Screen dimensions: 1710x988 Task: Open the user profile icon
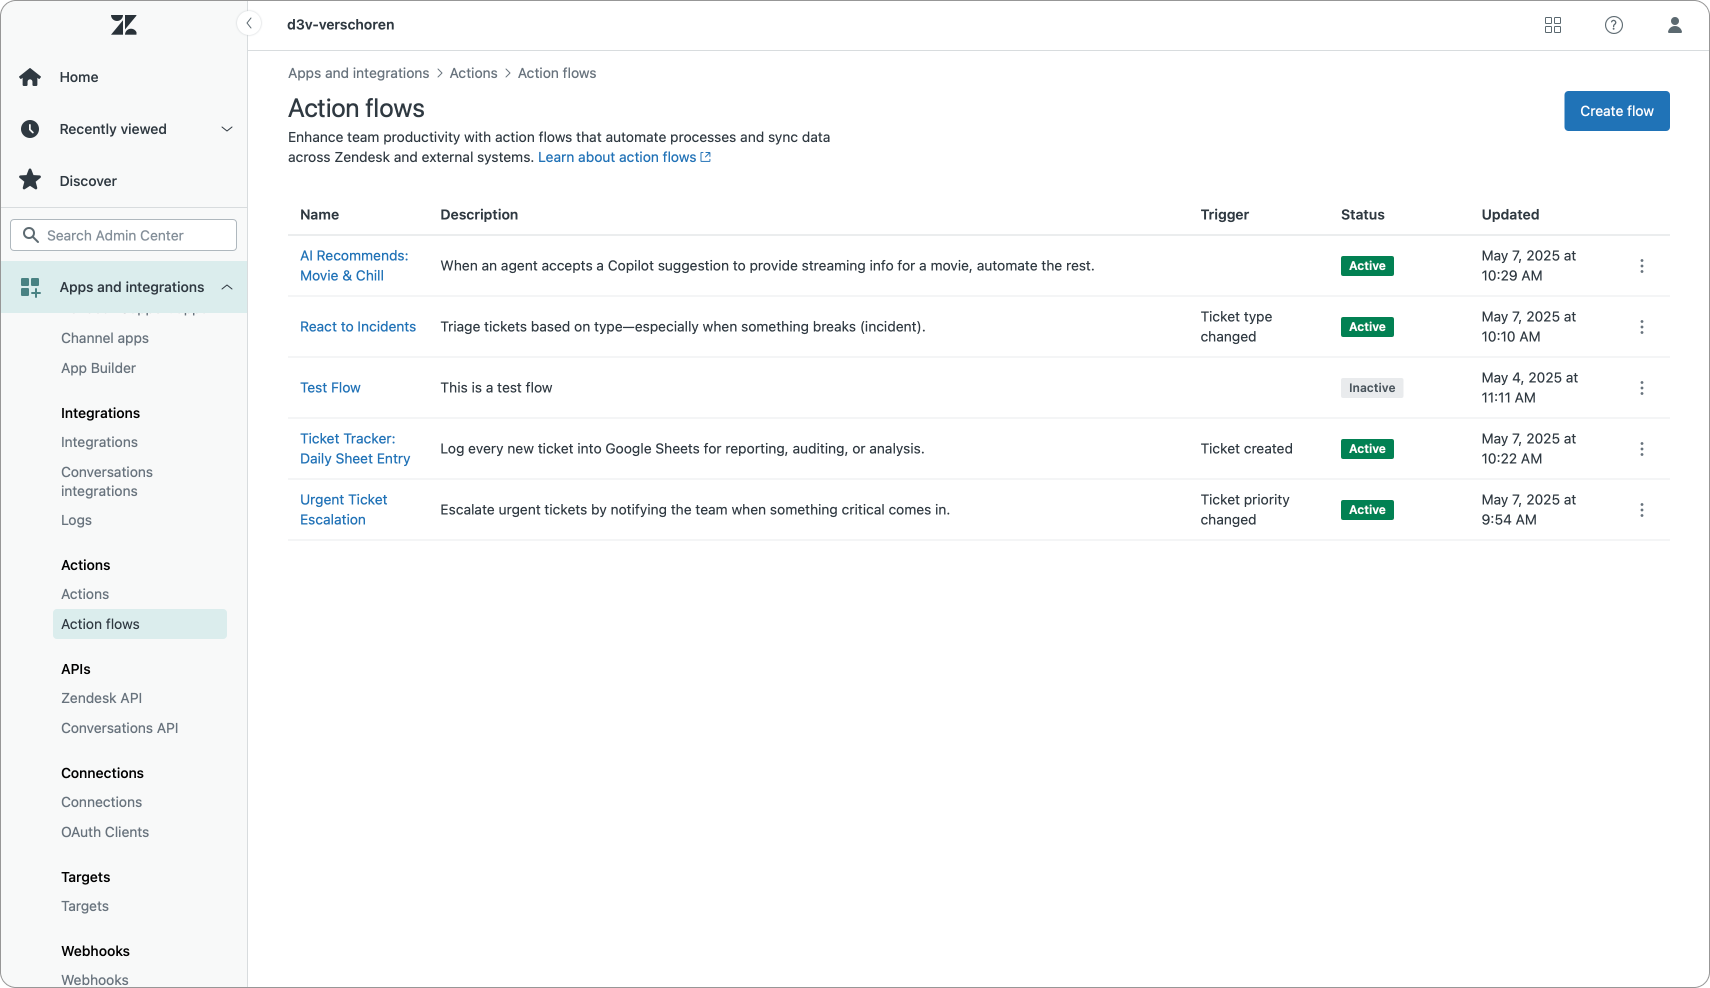pos(1675,25)
